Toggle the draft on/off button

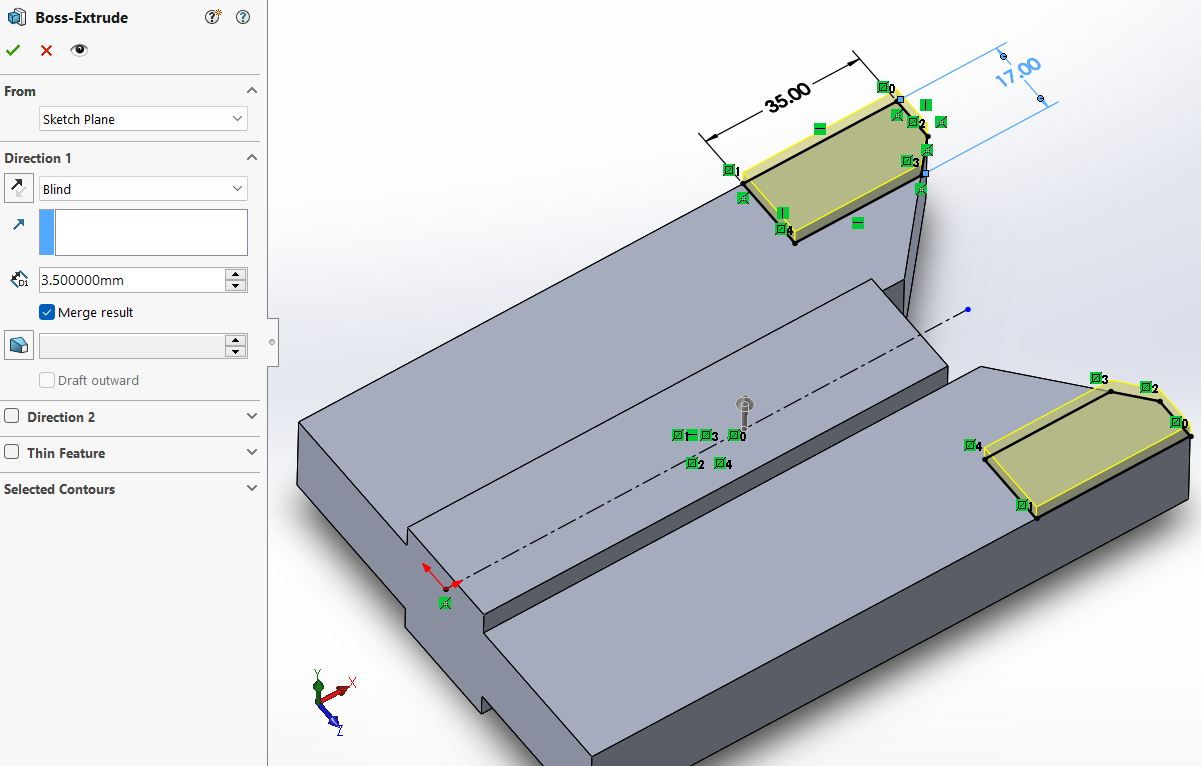pos(19,346)
